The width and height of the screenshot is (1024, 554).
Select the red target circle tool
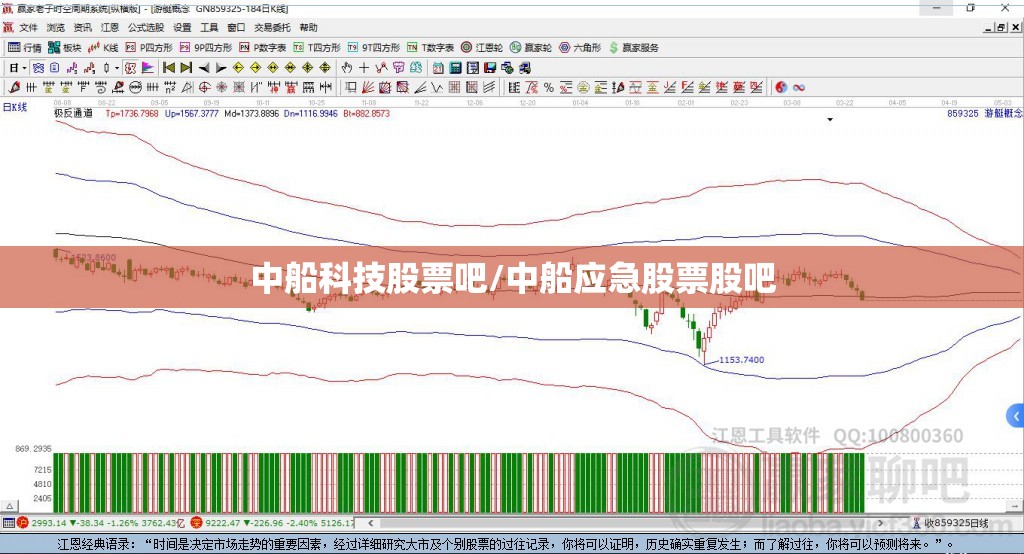tap(204, 88)
